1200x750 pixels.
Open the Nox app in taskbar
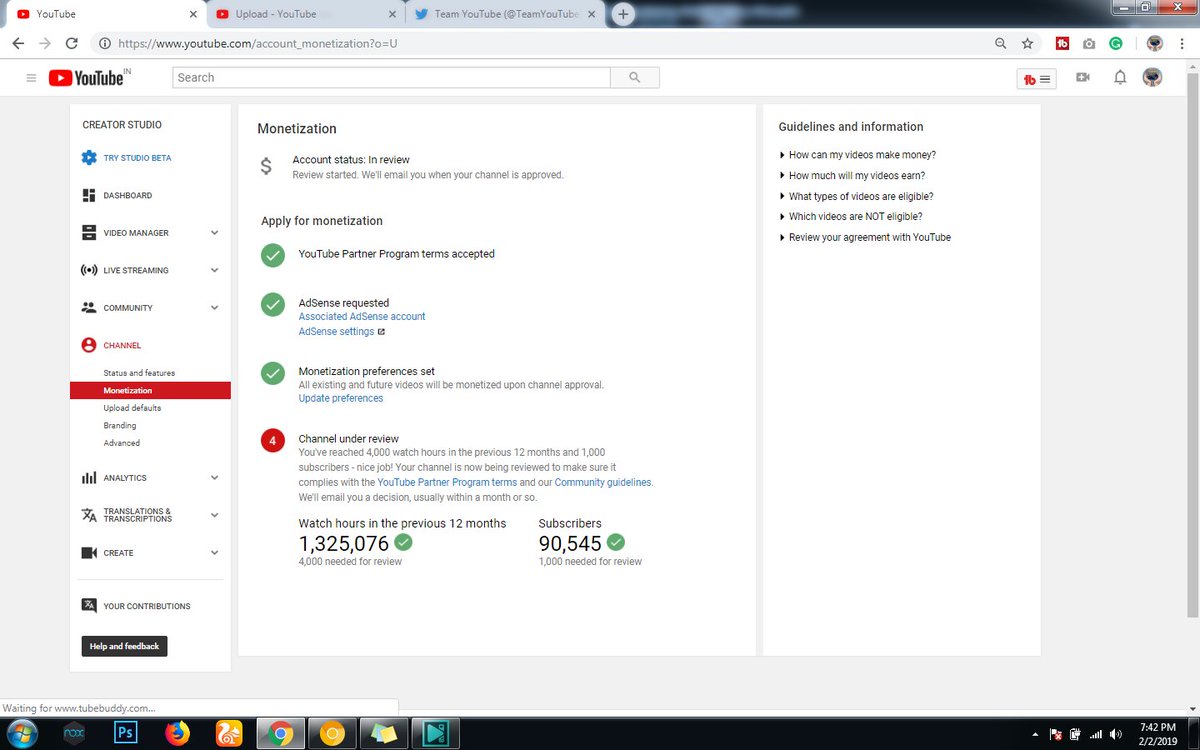[74, 733]
